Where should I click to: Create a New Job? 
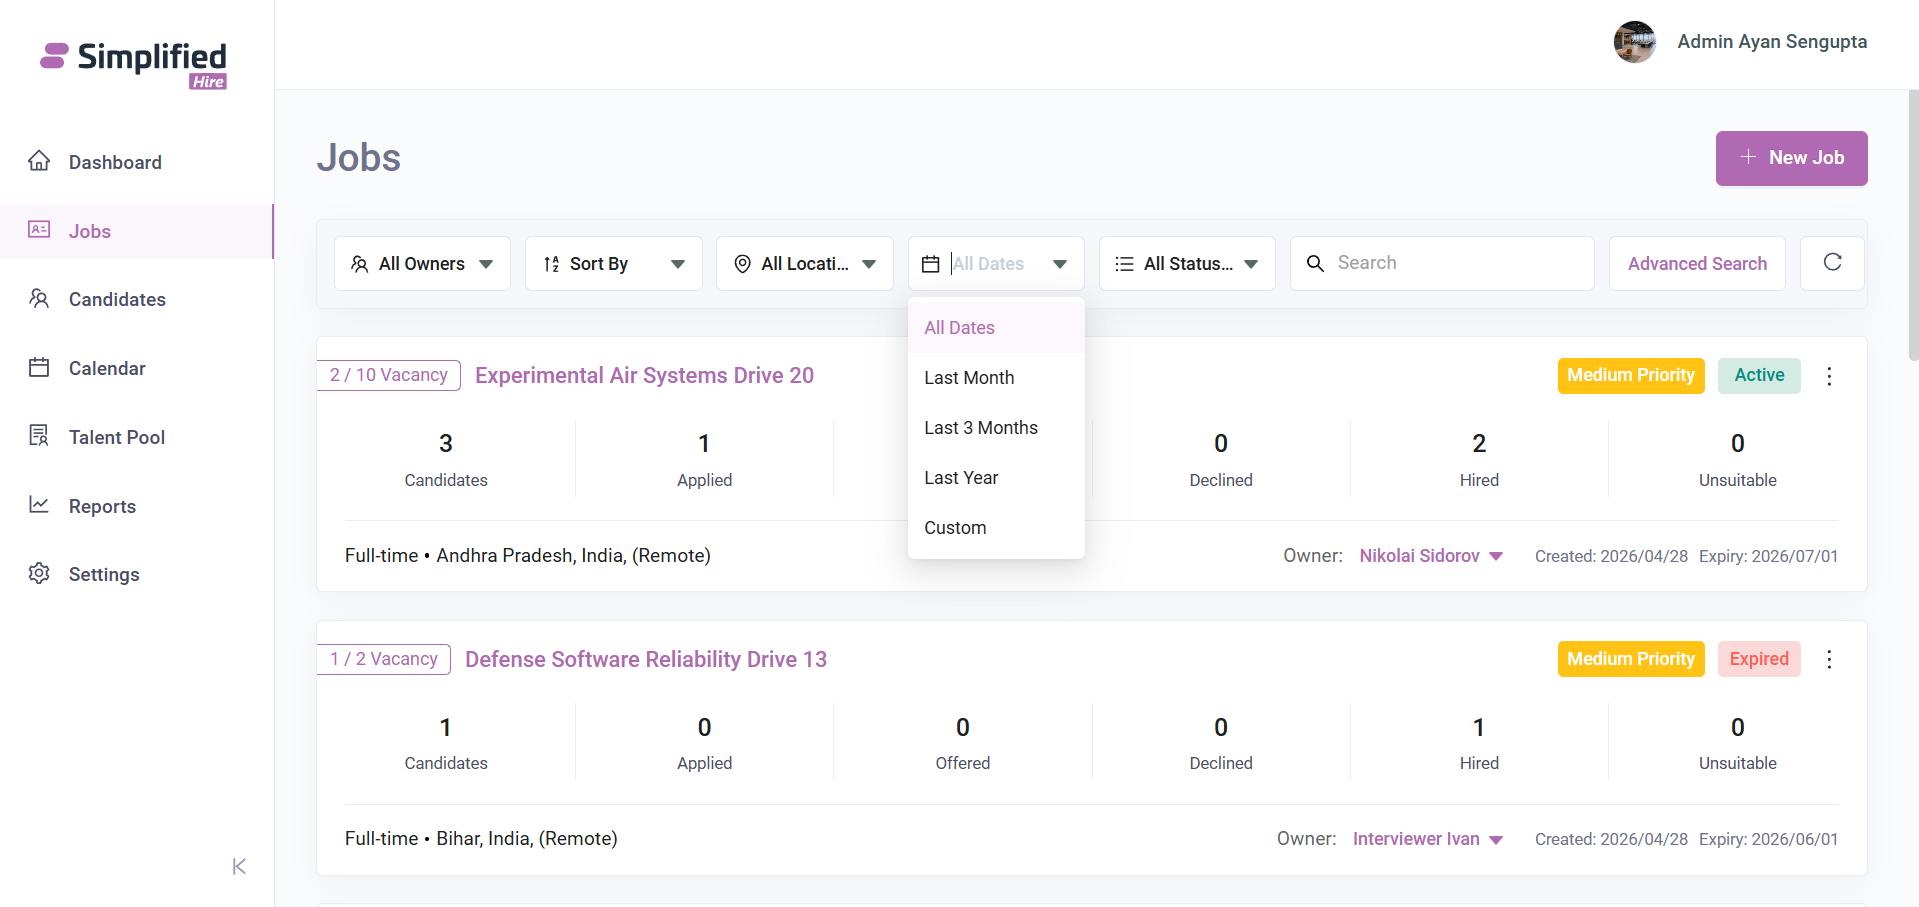coord(1791,158)
